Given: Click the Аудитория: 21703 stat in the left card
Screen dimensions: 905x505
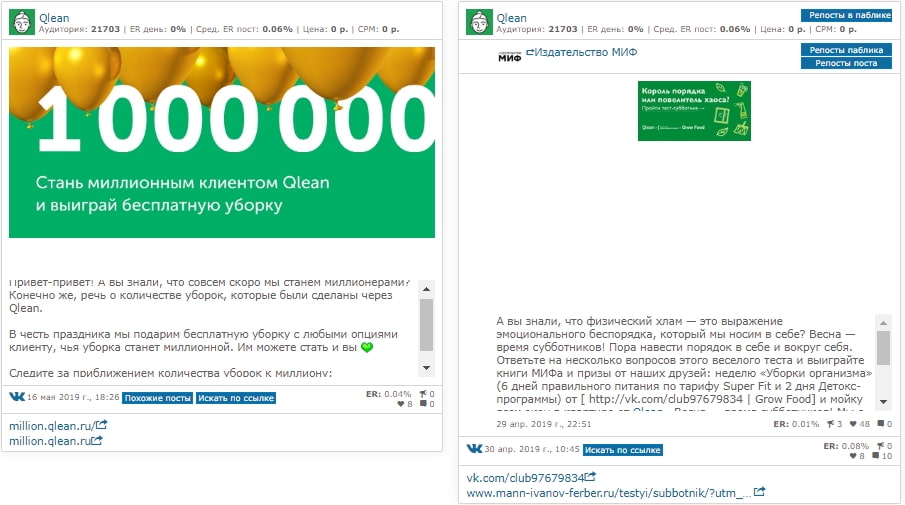Looking at the screenshot, I should 79,29.
